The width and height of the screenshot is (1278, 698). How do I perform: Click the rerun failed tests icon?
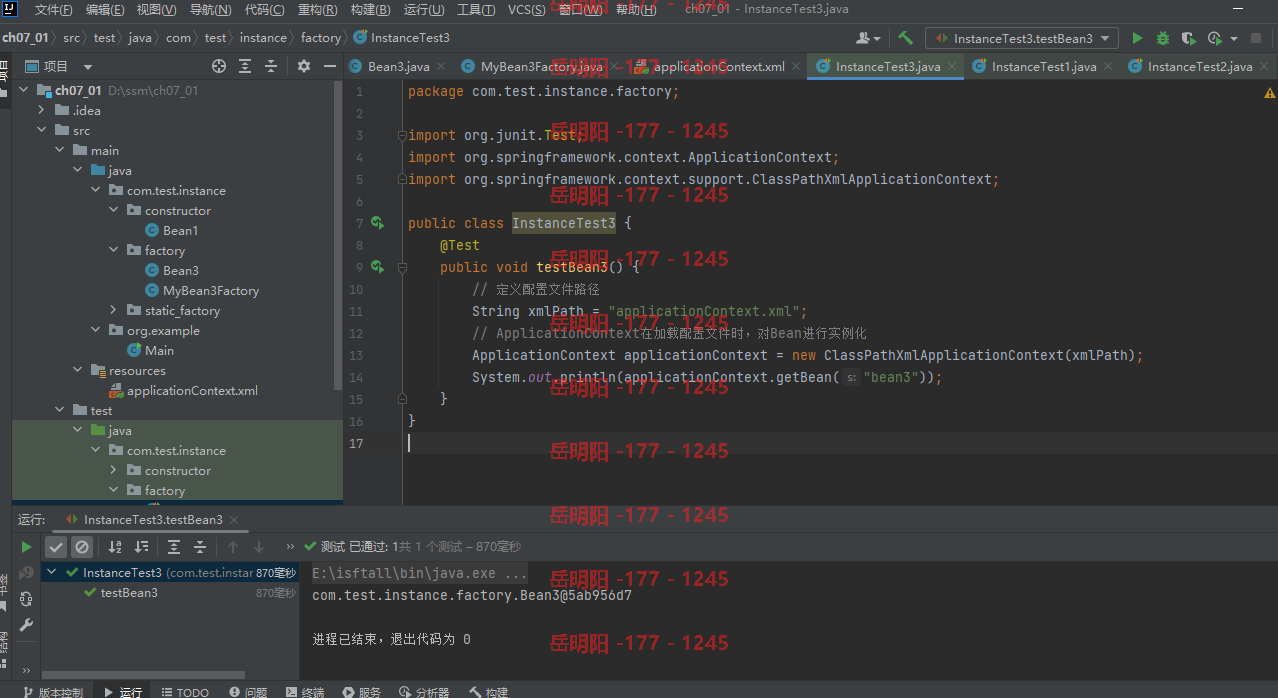[27, 573]
